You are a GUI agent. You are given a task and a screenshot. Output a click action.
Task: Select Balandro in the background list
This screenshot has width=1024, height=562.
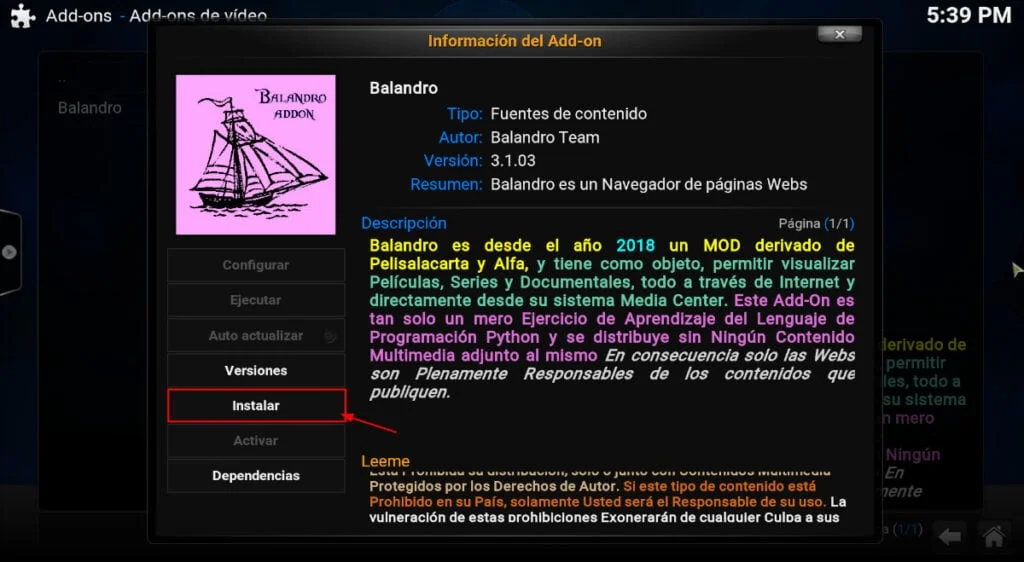(x=89, y=108)
